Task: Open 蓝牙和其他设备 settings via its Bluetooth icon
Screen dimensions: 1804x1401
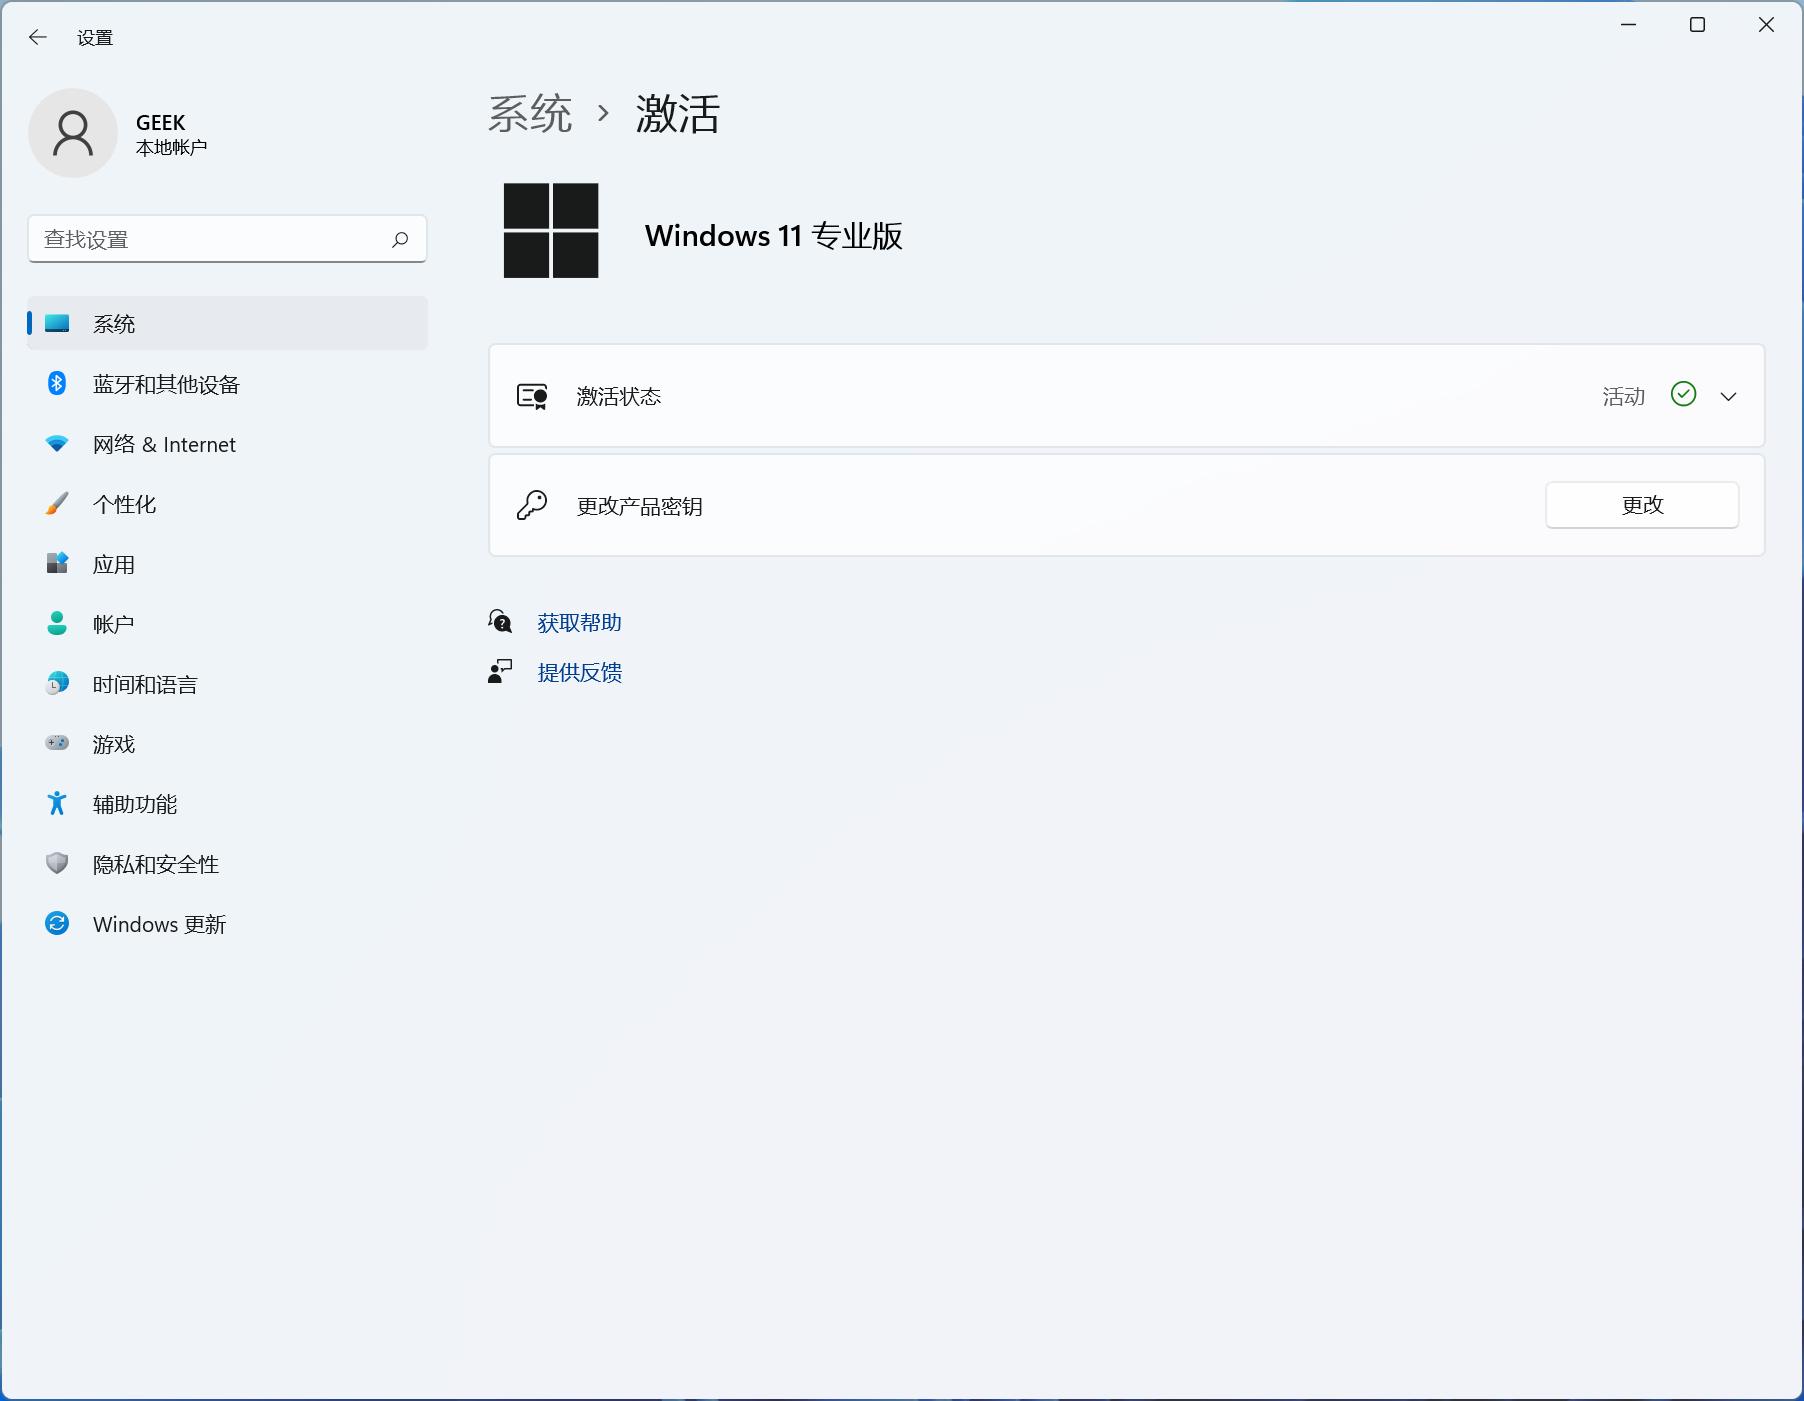Action: coord(57,384)
